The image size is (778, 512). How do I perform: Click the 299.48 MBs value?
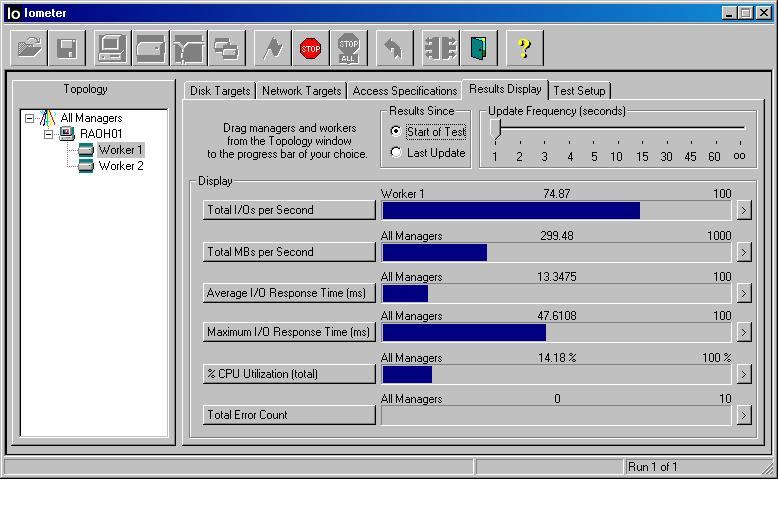point(557,236)
